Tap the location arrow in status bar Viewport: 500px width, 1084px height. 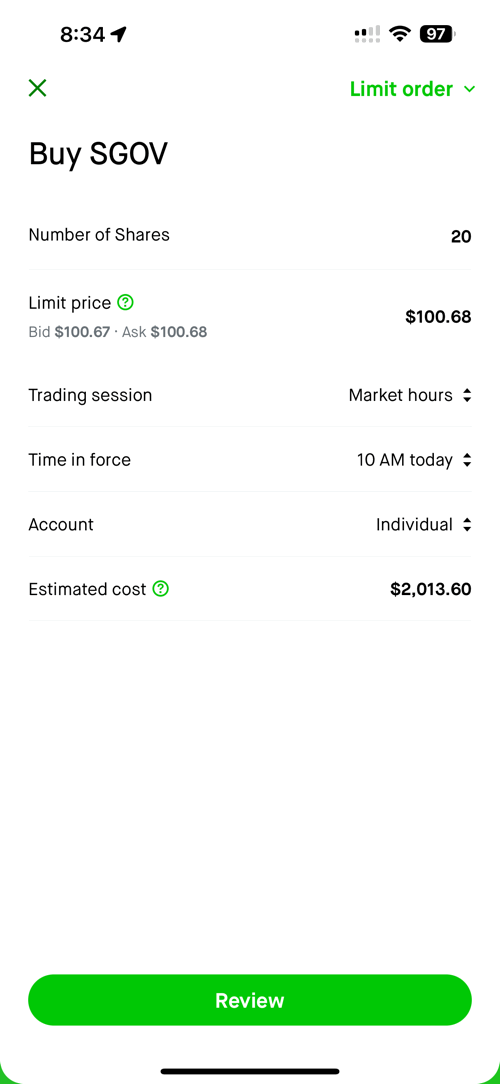point(119,34)
